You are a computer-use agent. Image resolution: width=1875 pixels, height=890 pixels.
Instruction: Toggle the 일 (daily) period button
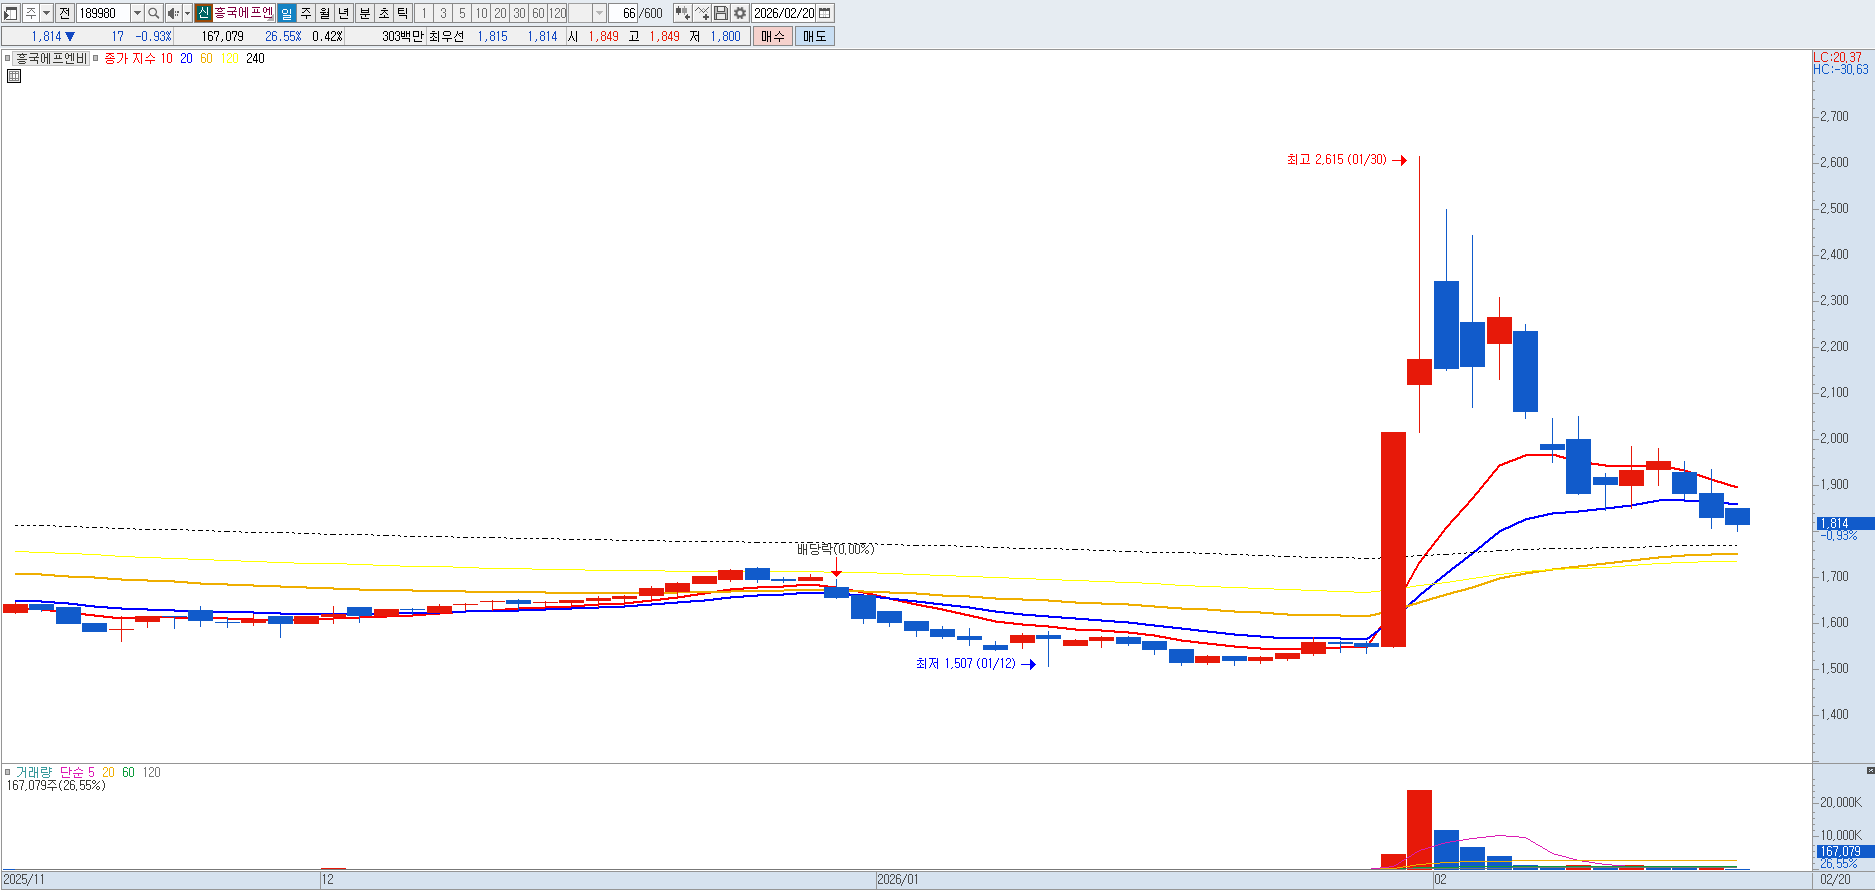point(287,13)
